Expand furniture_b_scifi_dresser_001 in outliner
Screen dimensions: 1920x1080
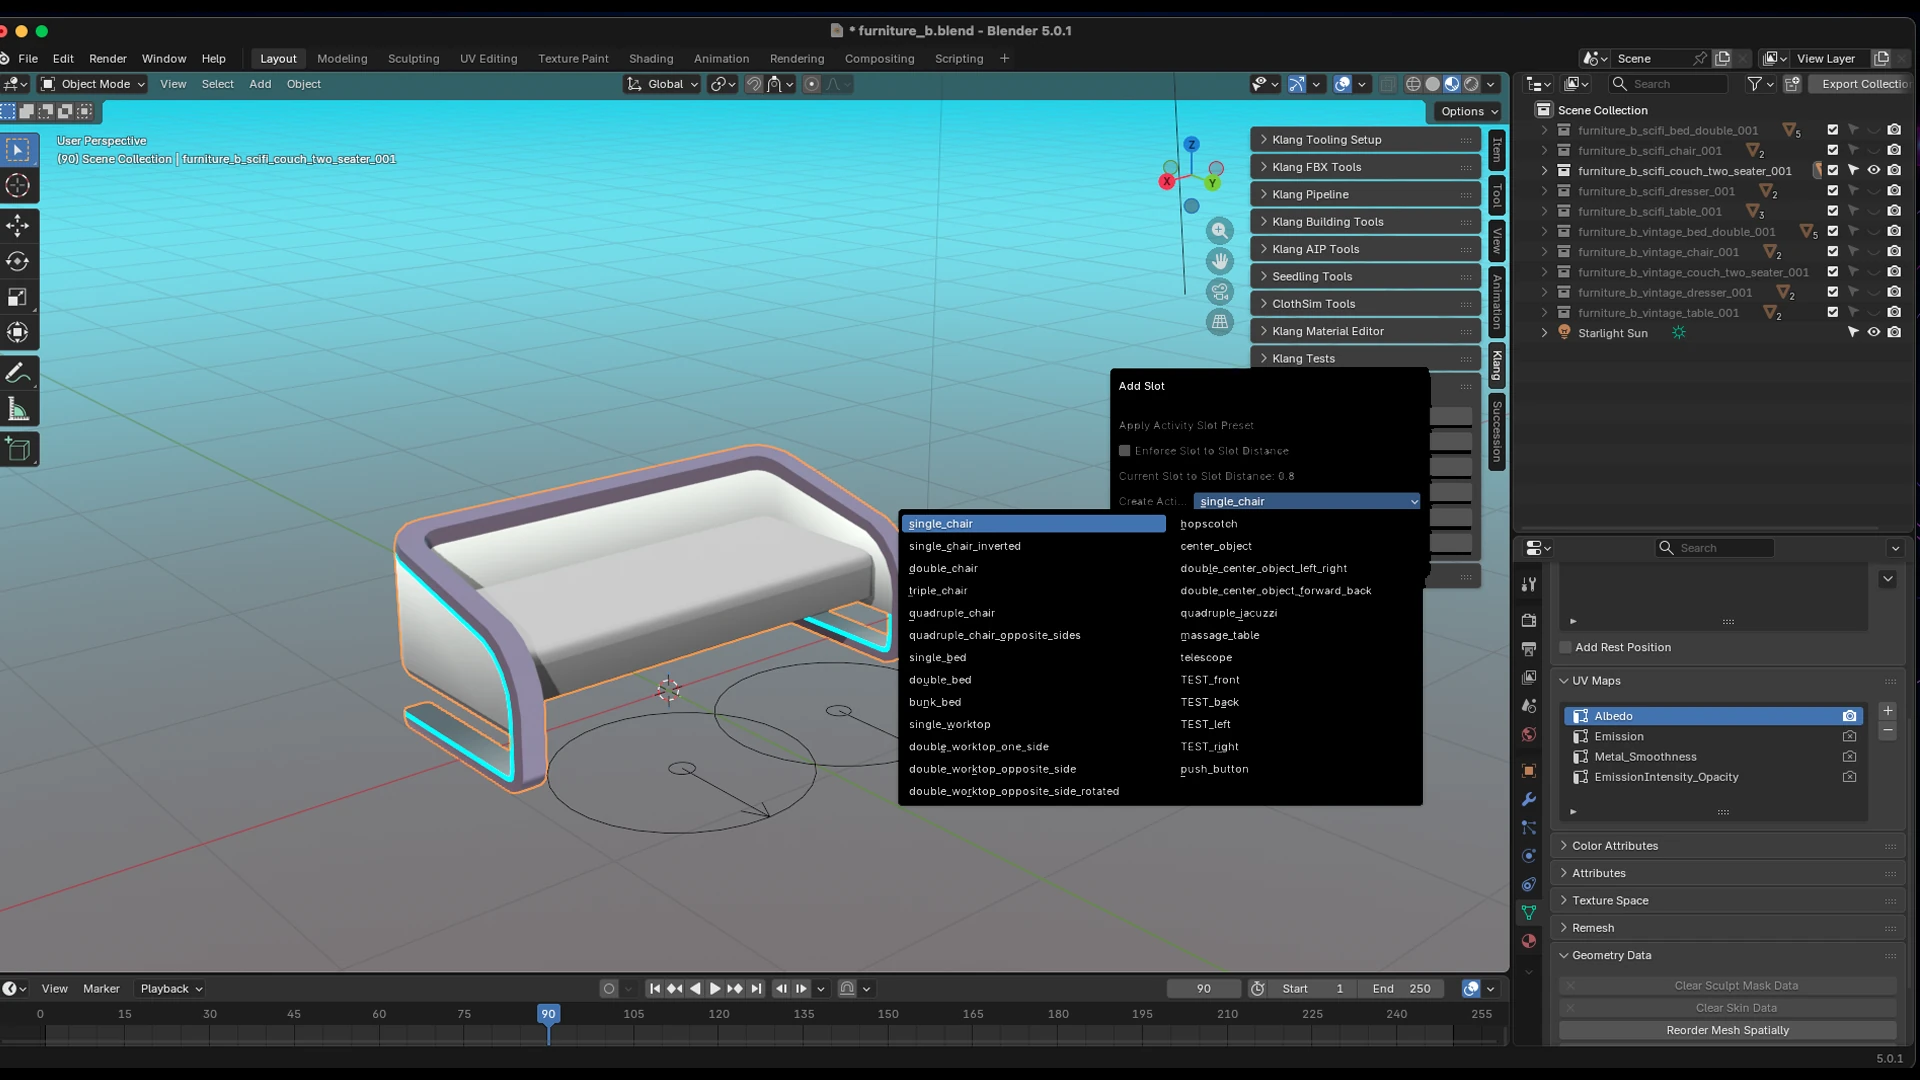coord(1544,192)
